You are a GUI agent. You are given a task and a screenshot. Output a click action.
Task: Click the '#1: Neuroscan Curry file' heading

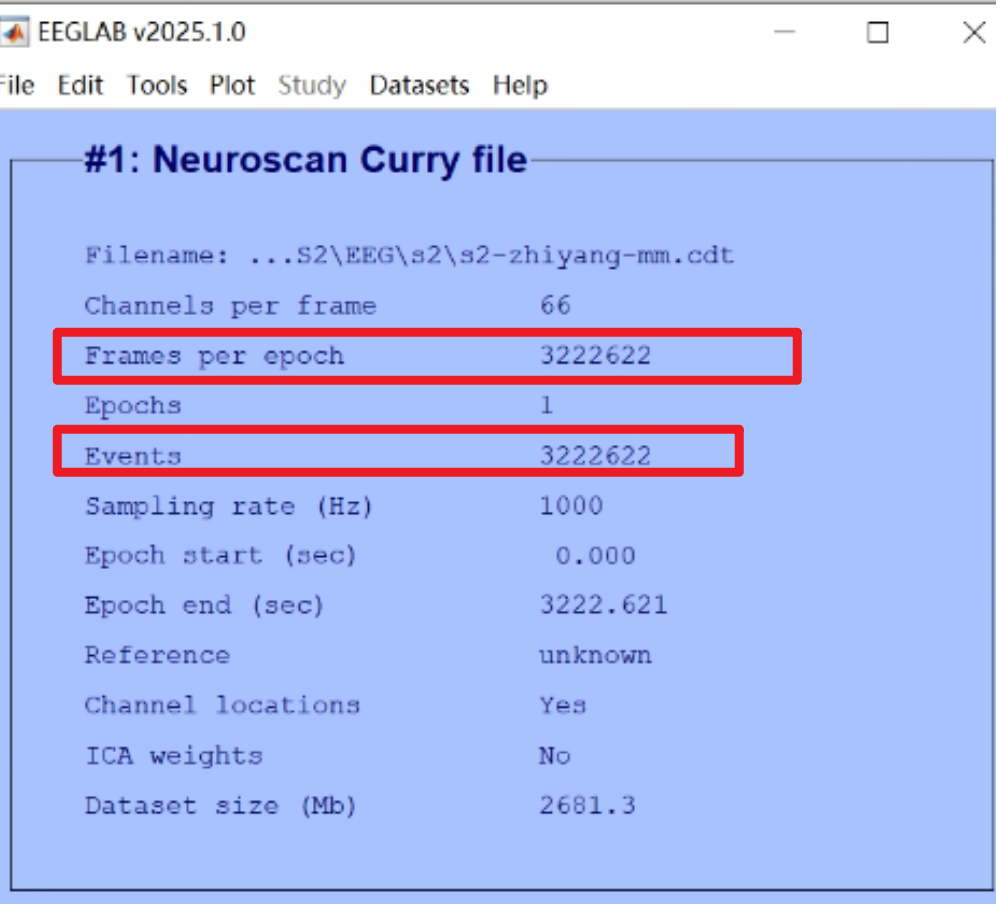tap(306, 159)
